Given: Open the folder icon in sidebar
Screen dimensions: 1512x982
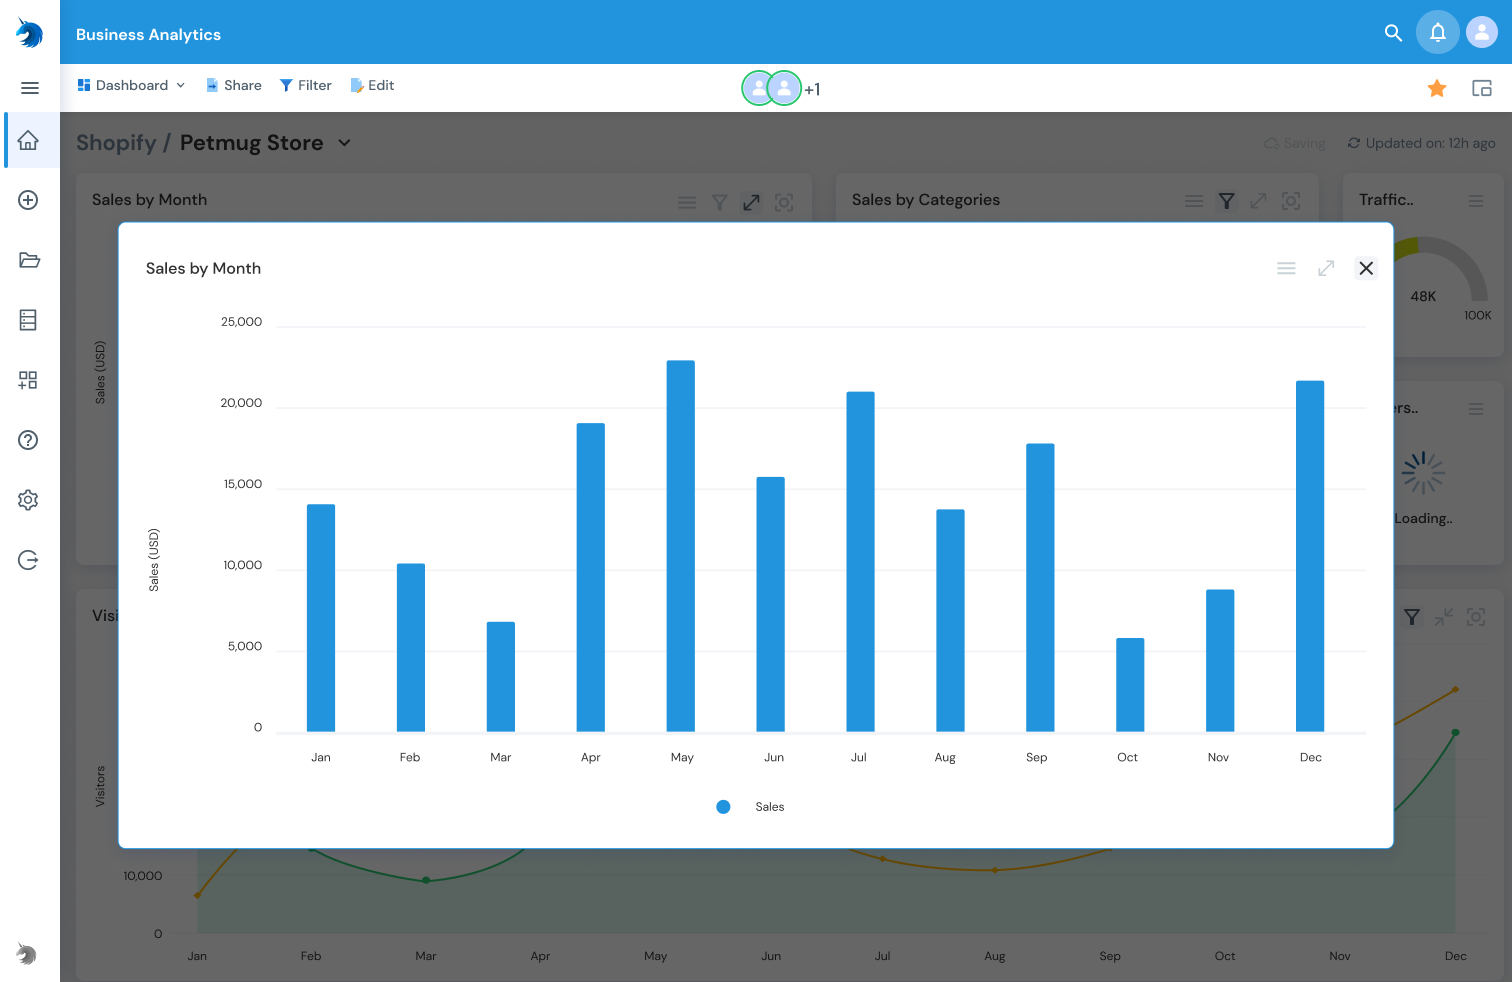Looking at the screenshot, I should [x=29, y=260].
